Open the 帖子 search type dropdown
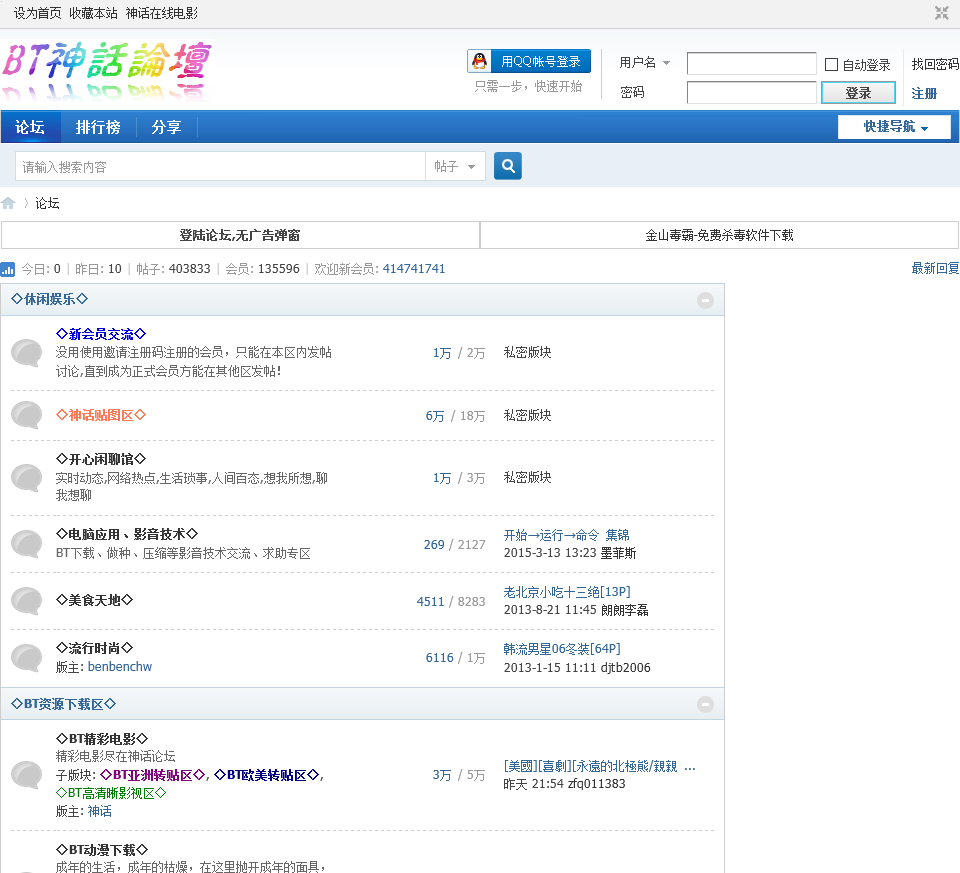 455,166
